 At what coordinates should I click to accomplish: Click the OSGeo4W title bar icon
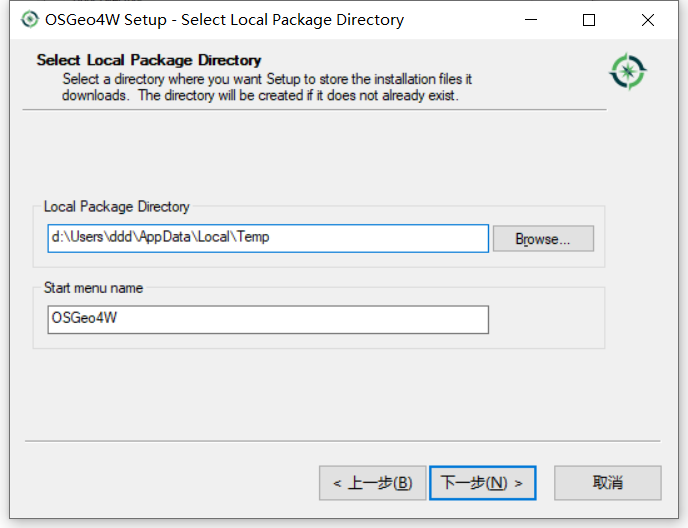29,19
